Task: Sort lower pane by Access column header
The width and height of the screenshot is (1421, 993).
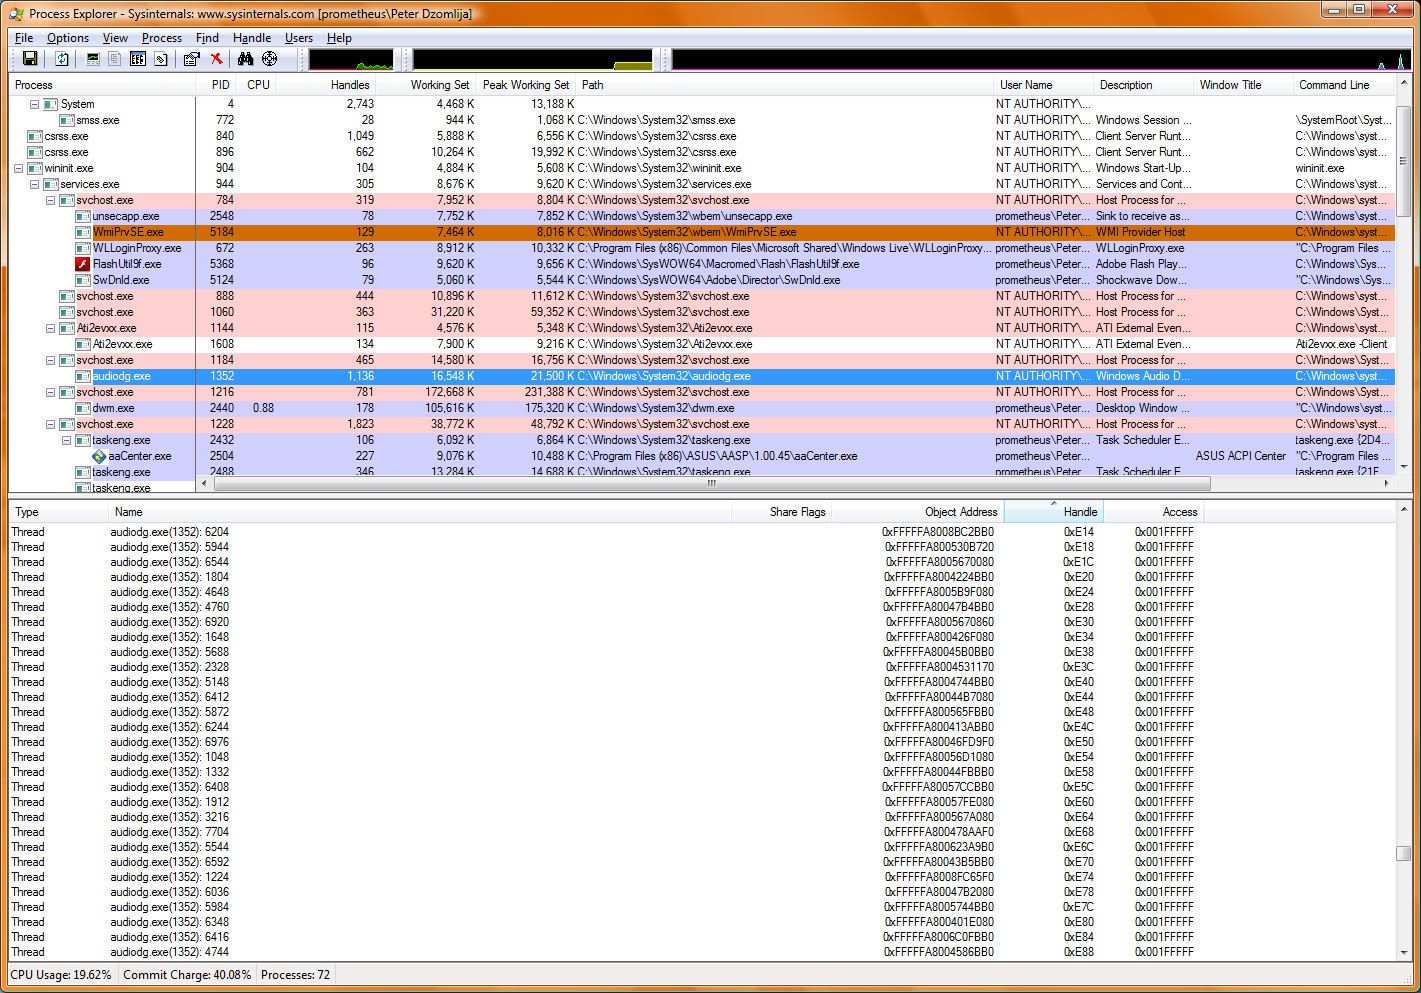Action: tap(1153, 512)
